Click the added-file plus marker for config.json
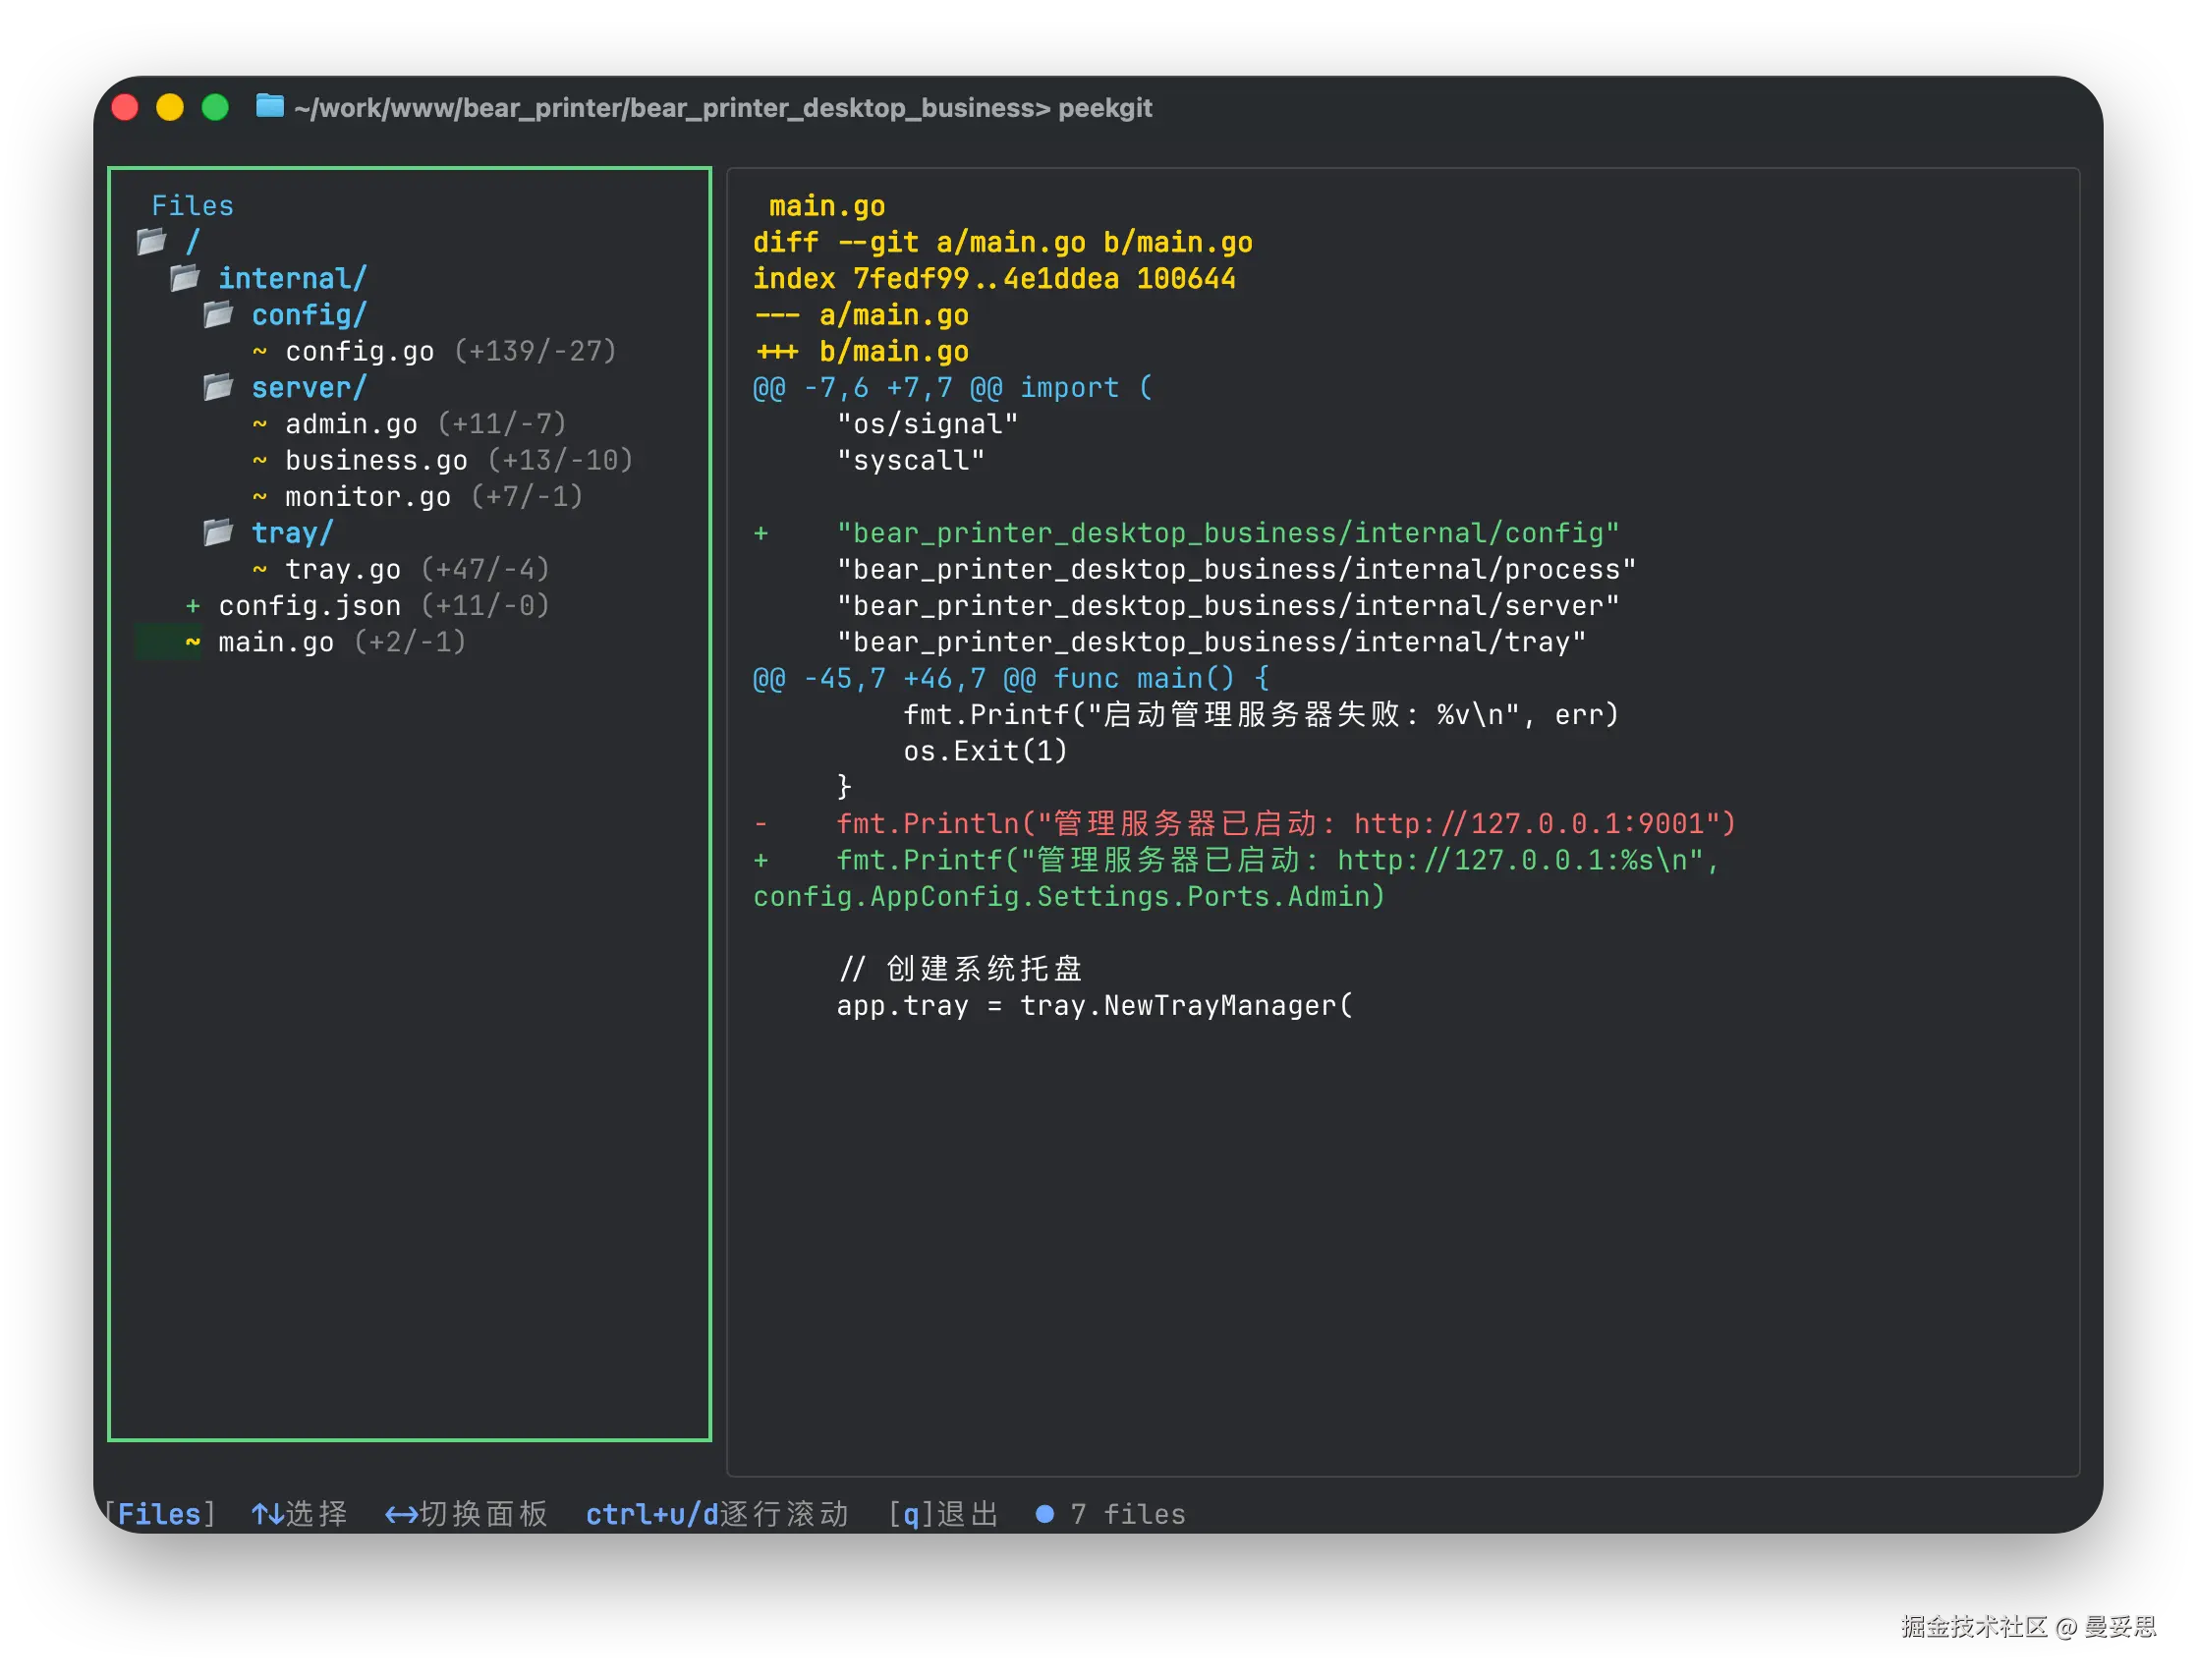This screenshot has width=2197, height=1680. pyautogui.click(x=193, y=606)
